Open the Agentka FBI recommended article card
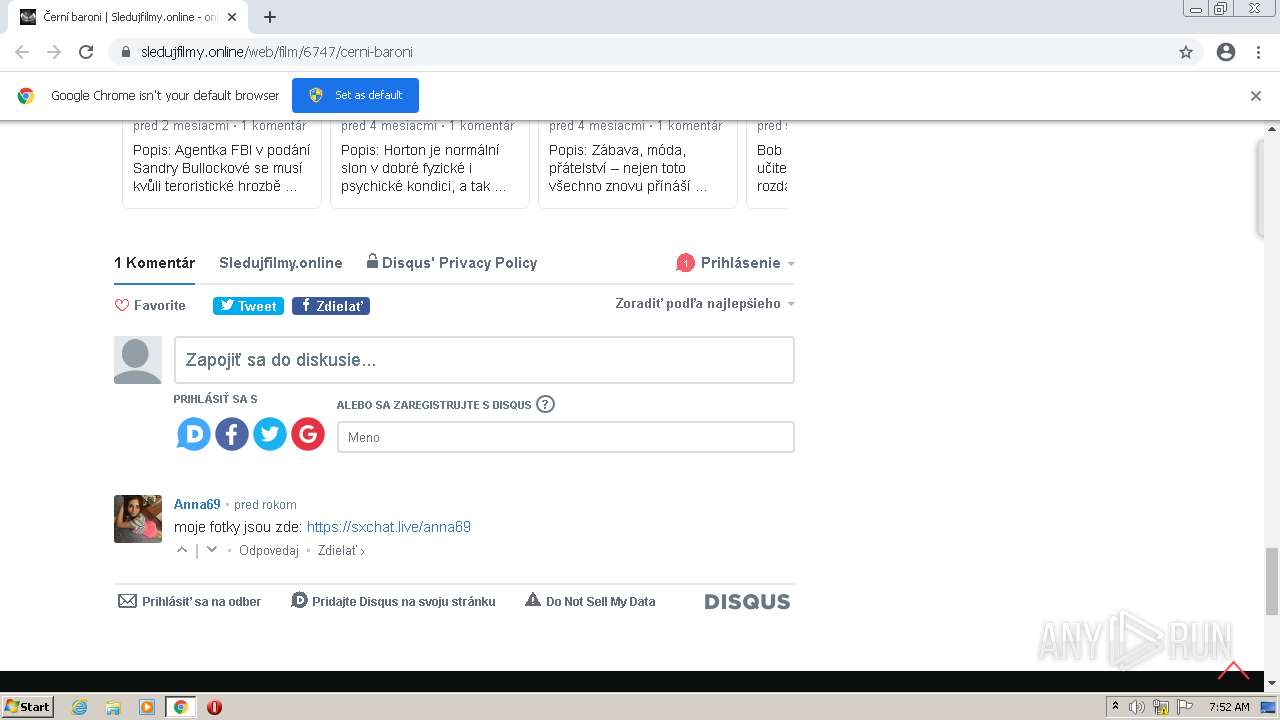Image resolution: width=1280 pixels, height=720 pixels. point(222,164)
